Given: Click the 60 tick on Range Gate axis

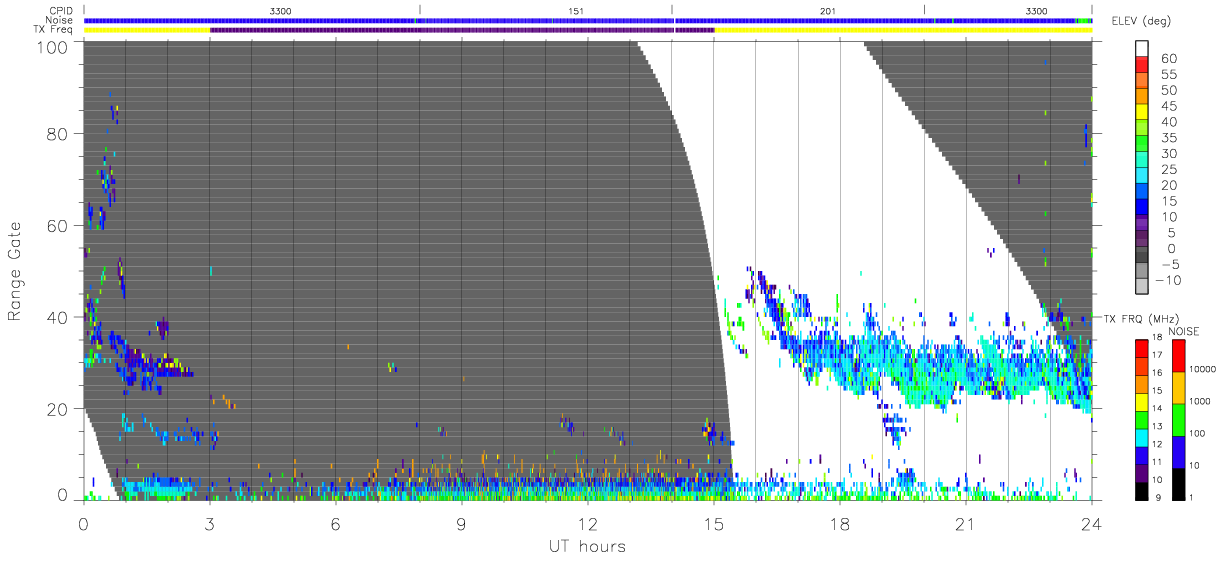Looking at the screenshot, I should pos(57,226).
